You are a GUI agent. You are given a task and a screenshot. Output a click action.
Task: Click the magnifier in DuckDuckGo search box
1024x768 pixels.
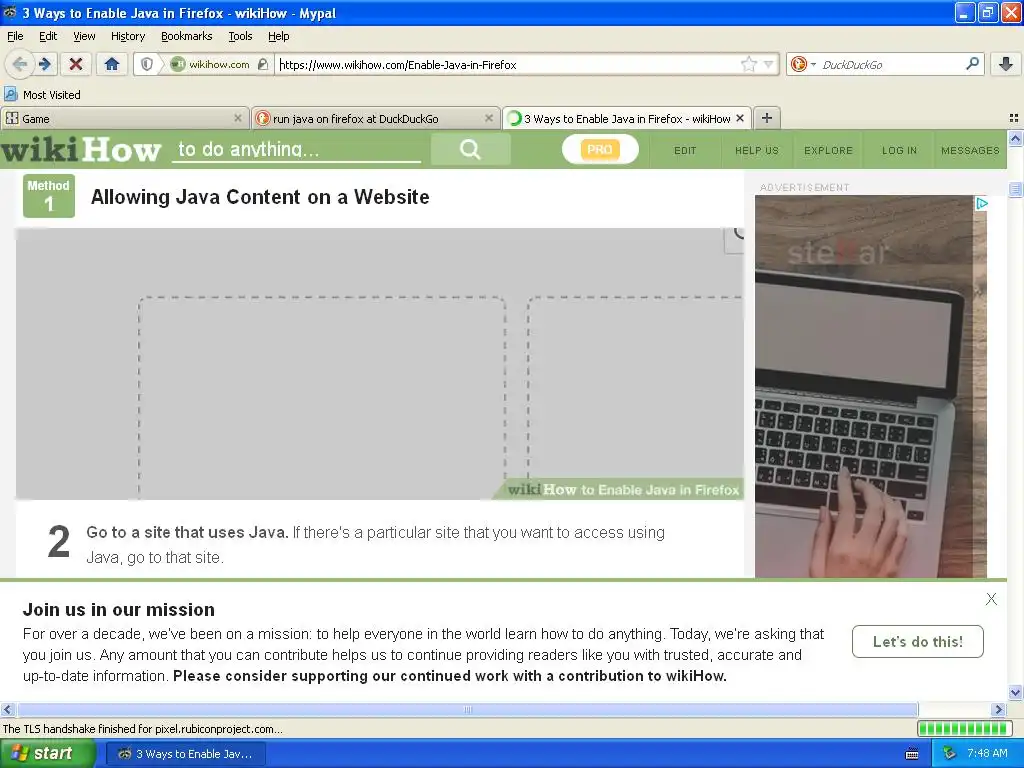click(972, 63)
